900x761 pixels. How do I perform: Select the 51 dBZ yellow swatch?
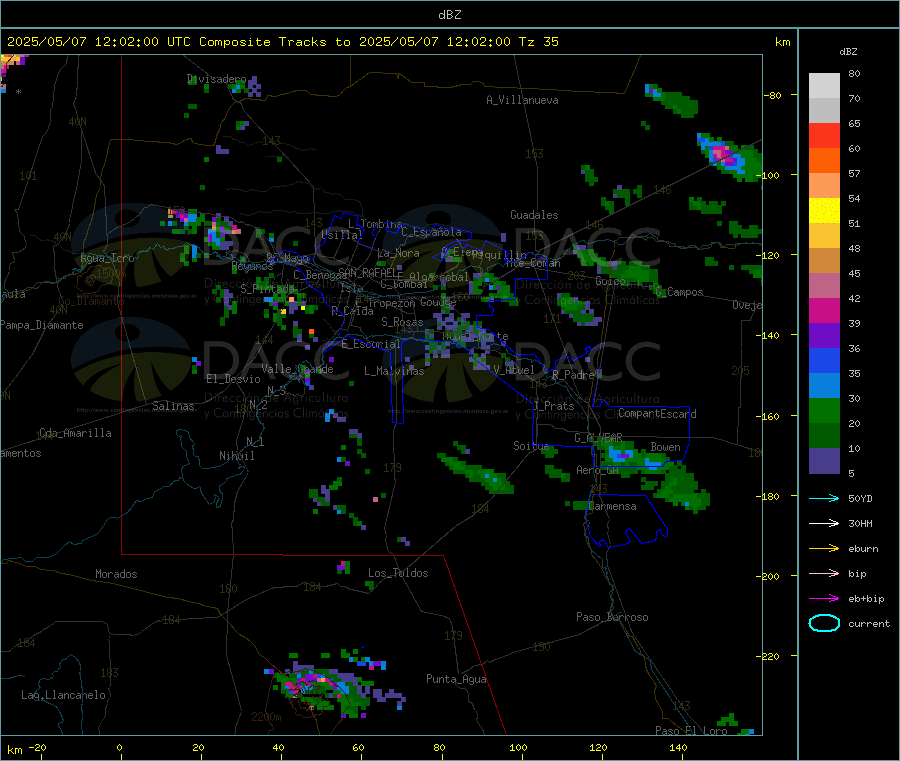point(824,211)
